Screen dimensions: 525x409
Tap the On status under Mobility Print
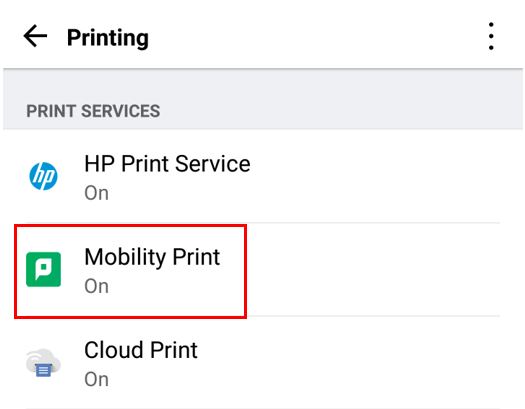pyautogui.click(x=96, y=287)
